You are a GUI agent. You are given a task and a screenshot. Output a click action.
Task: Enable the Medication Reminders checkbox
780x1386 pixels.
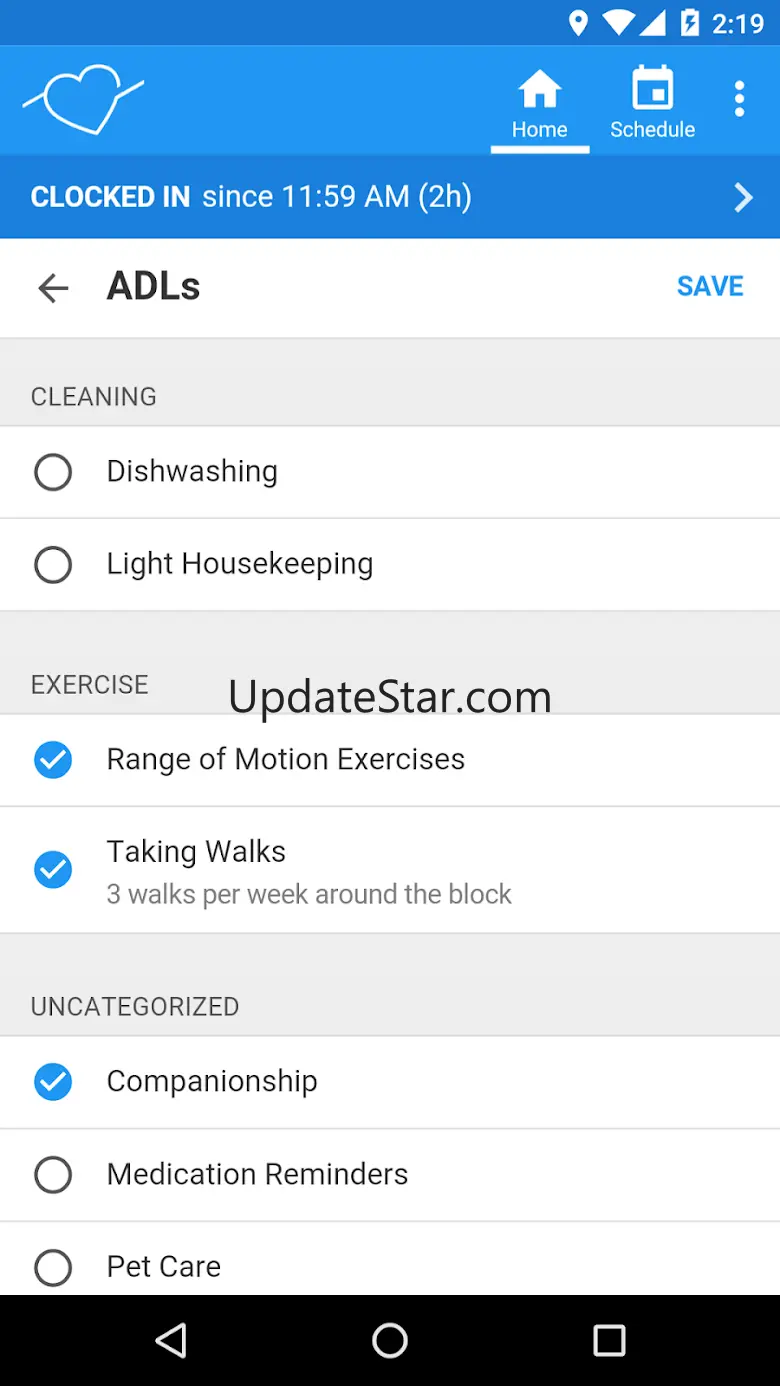tap(53, 1175)
